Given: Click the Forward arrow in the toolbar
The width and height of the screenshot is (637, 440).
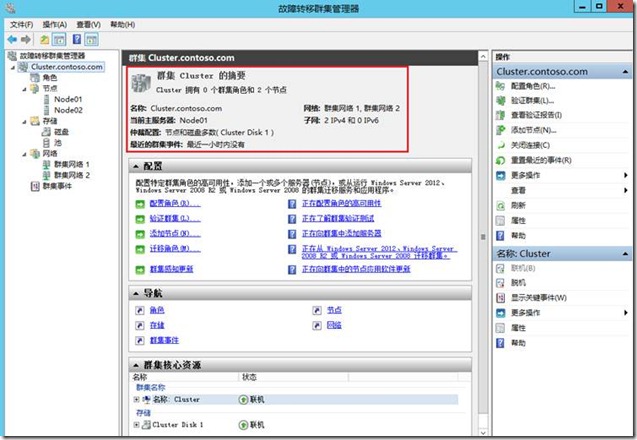Looking at the screenshot, I should pyautogui.click(x=26, y=39).
